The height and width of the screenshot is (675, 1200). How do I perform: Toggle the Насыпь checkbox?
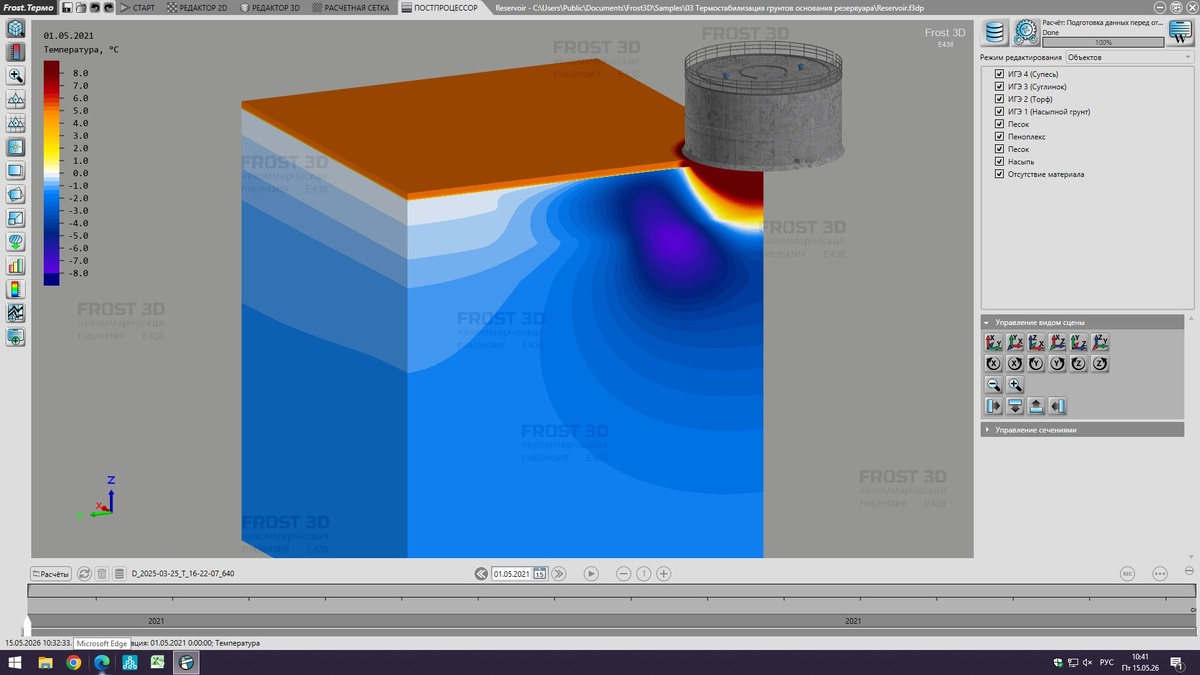click(1000, 162)
